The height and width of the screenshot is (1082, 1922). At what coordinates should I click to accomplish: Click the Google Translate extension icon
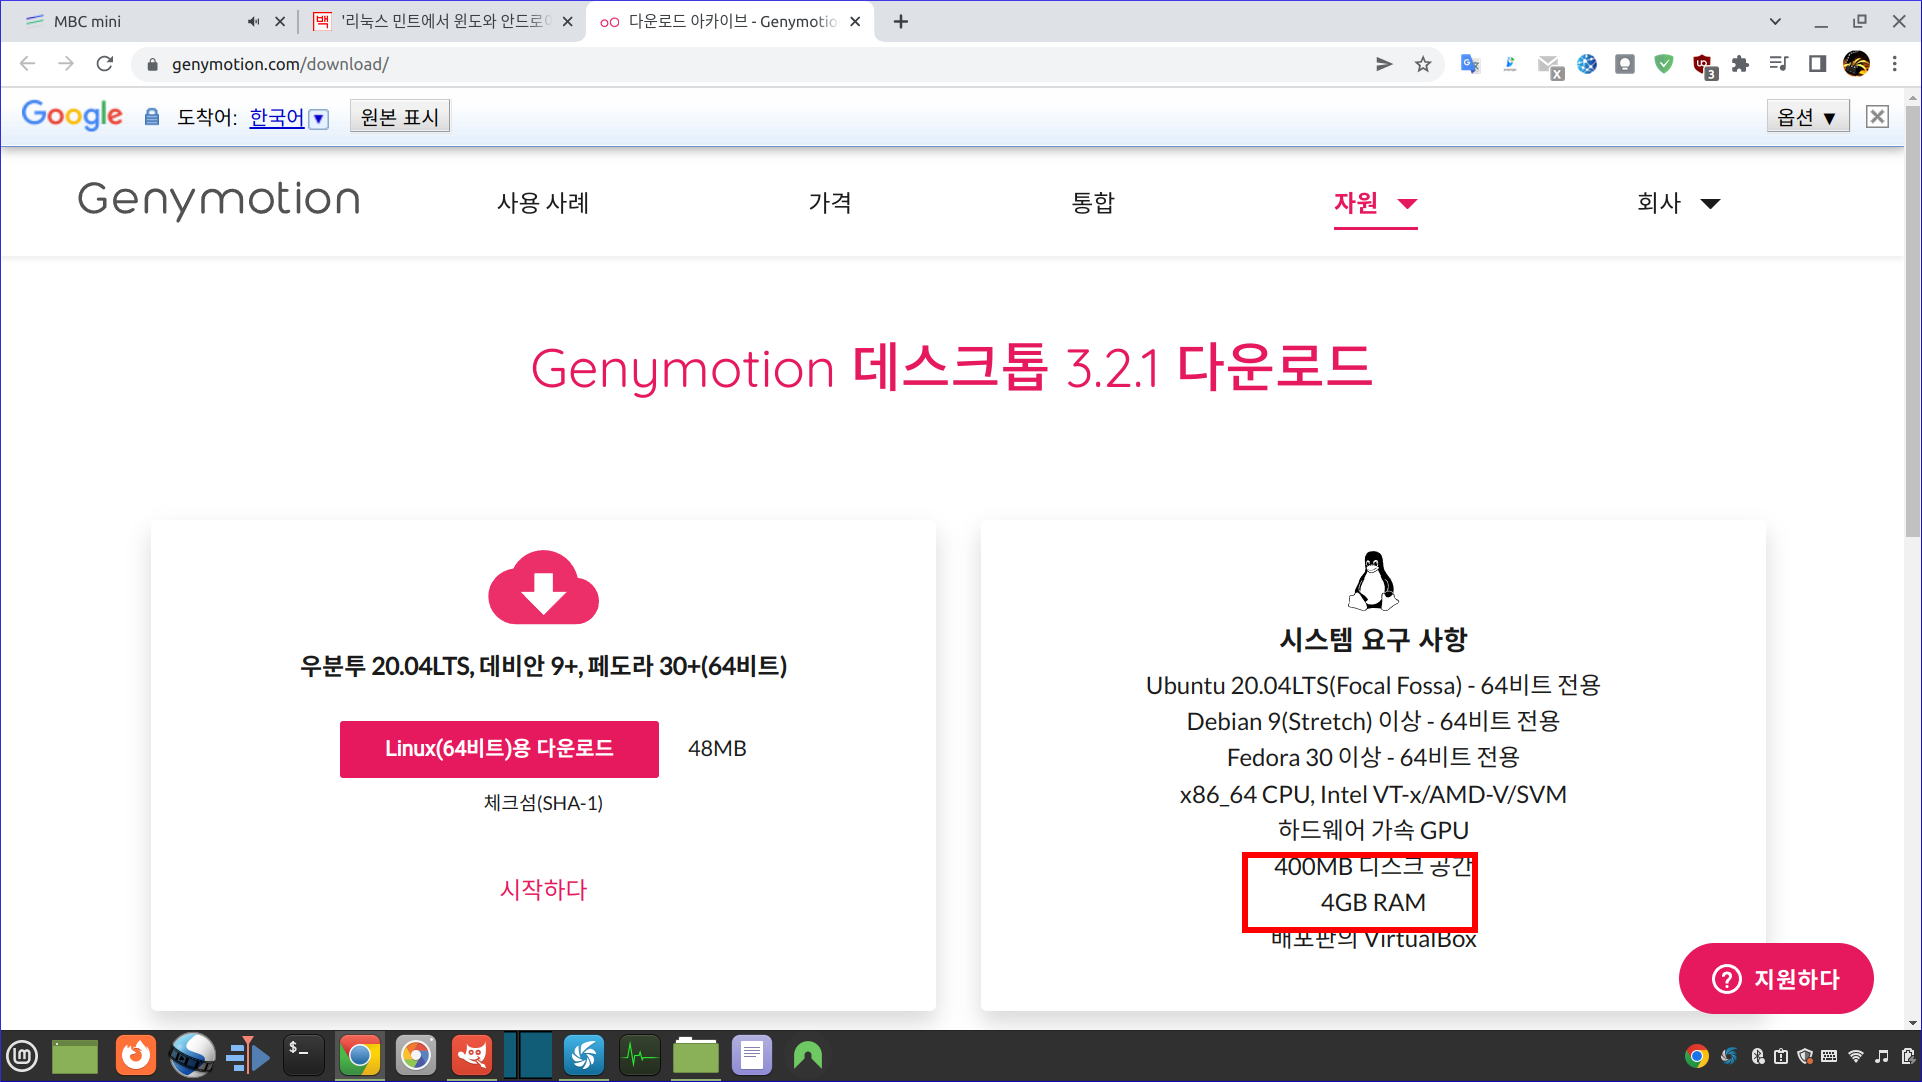(x=1469, y=64)
